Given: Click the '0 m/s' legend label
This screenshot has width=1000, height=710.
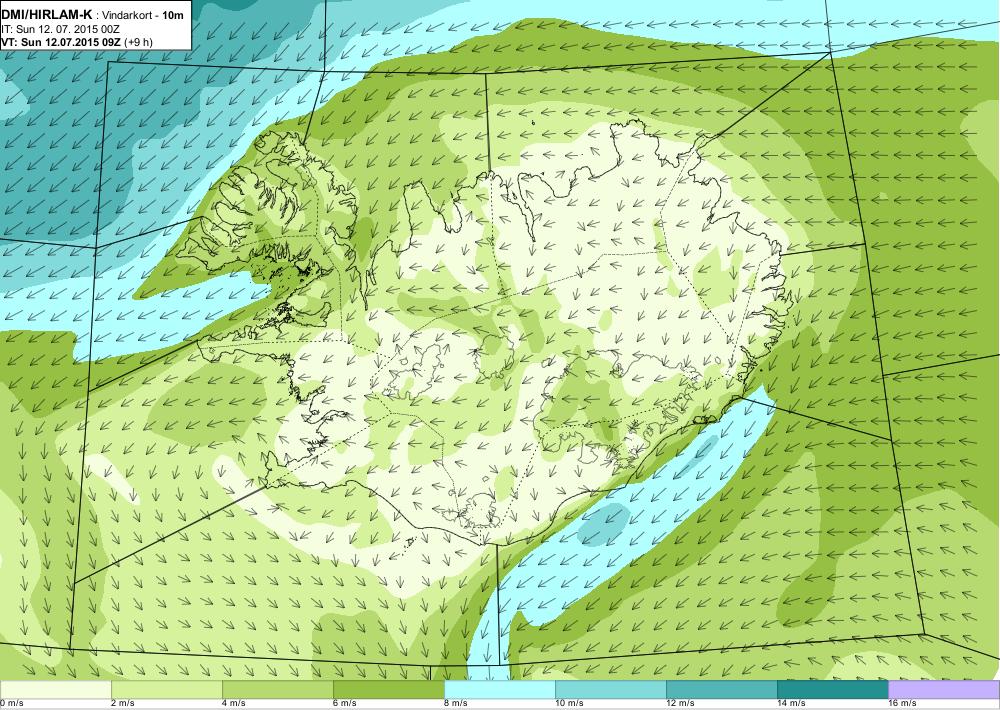Looking at the screenshot, I should pos(11,704).
